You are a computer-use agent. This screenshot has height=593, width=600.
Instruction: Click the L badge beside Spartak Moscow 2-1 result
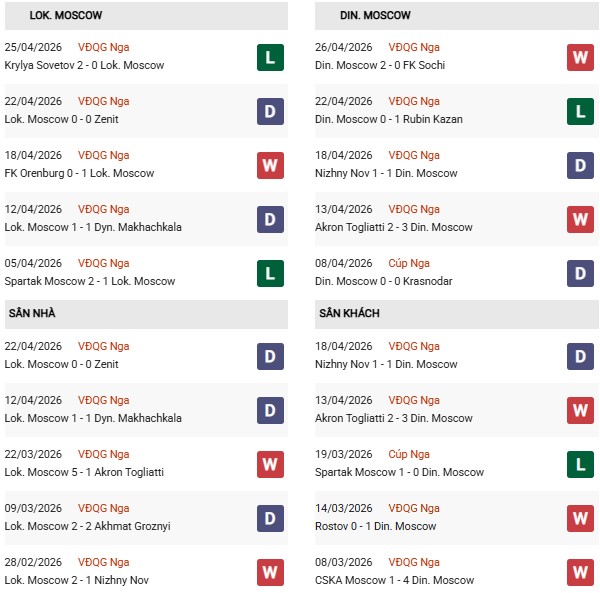[x=270, y=273]
